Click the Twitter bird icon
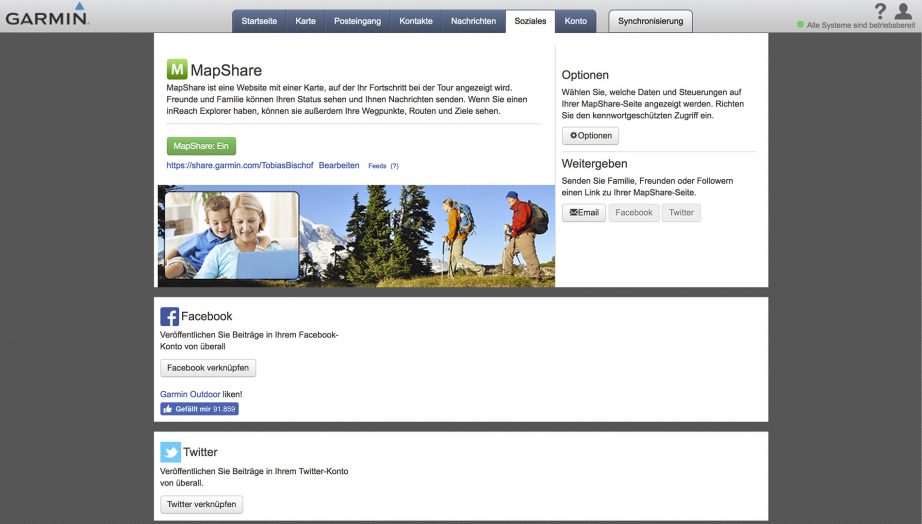Image resolution: width=922 pixels, height=524 pixels. pyautogui.click(x=170, y=452)
